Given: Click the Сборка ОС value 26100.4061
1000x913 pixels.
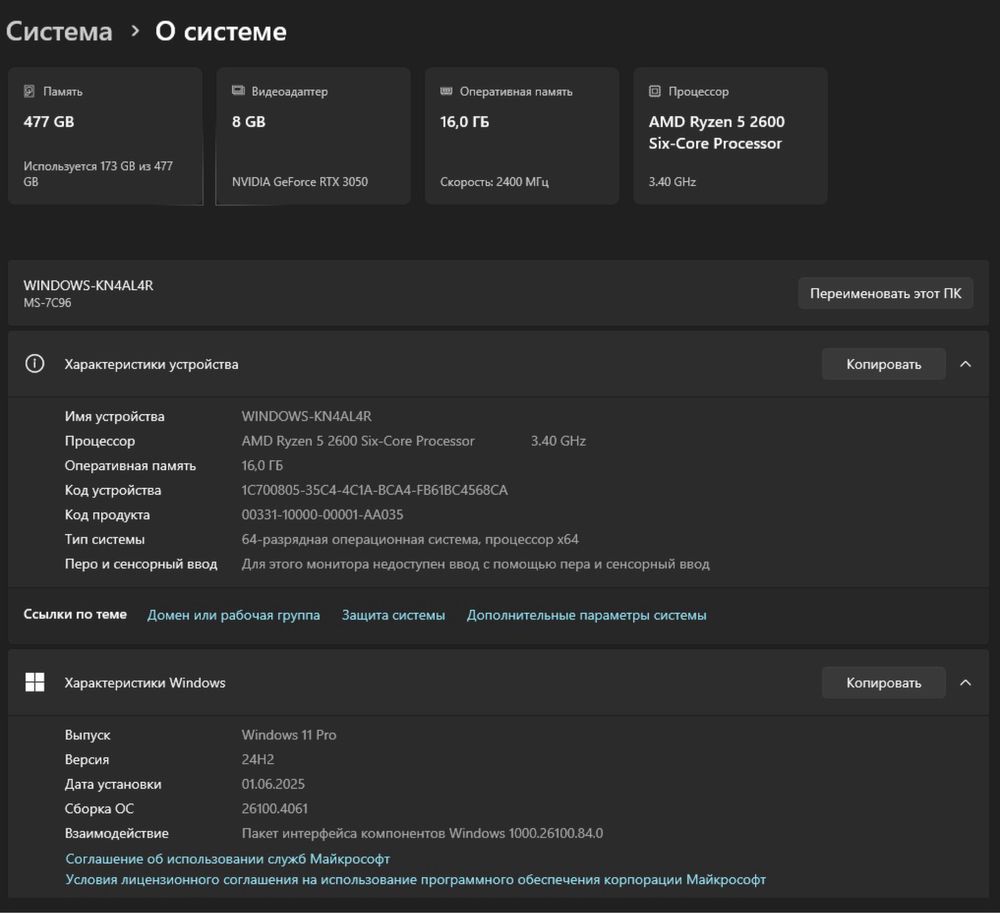Looking at the screenshot, I should point(275,808).
